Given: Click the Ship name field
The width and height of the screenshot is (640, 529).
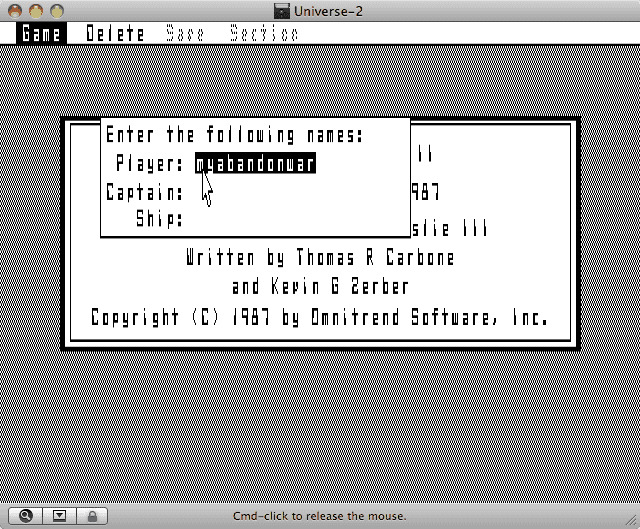Looking at the screenshot, I should tap(300, 219).
